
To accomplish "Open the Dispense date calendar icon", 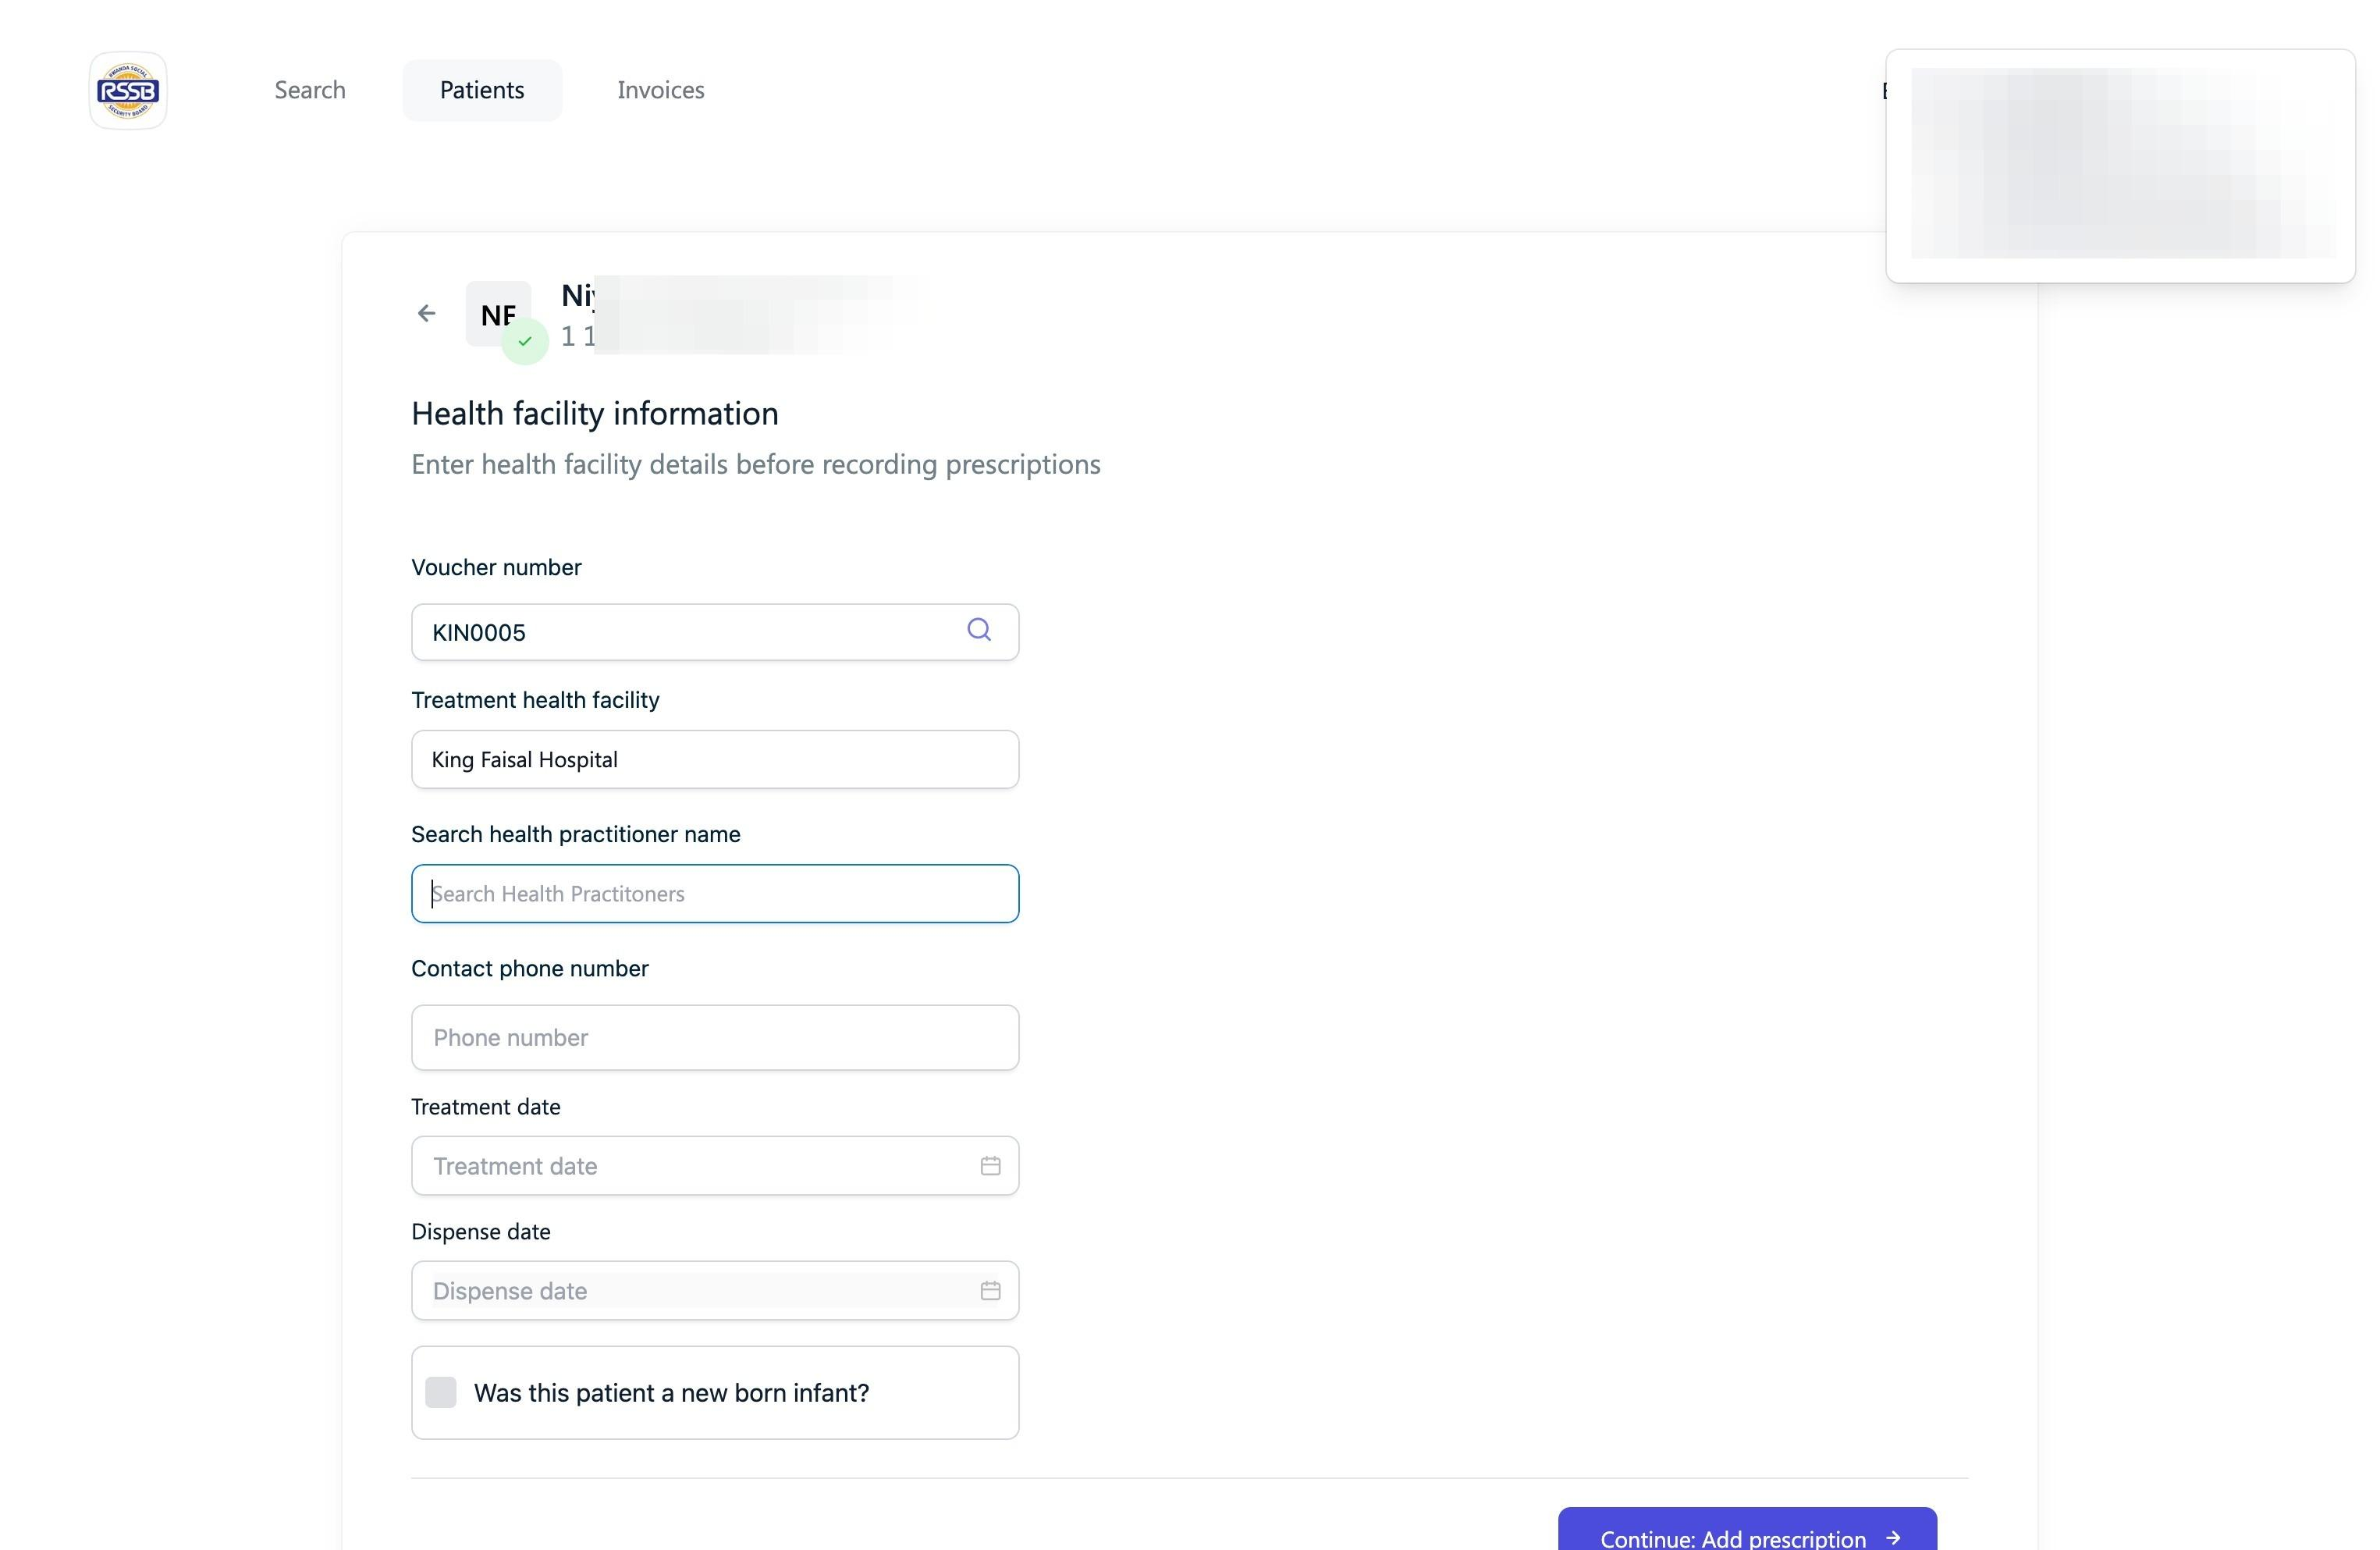I will 990,1291.
